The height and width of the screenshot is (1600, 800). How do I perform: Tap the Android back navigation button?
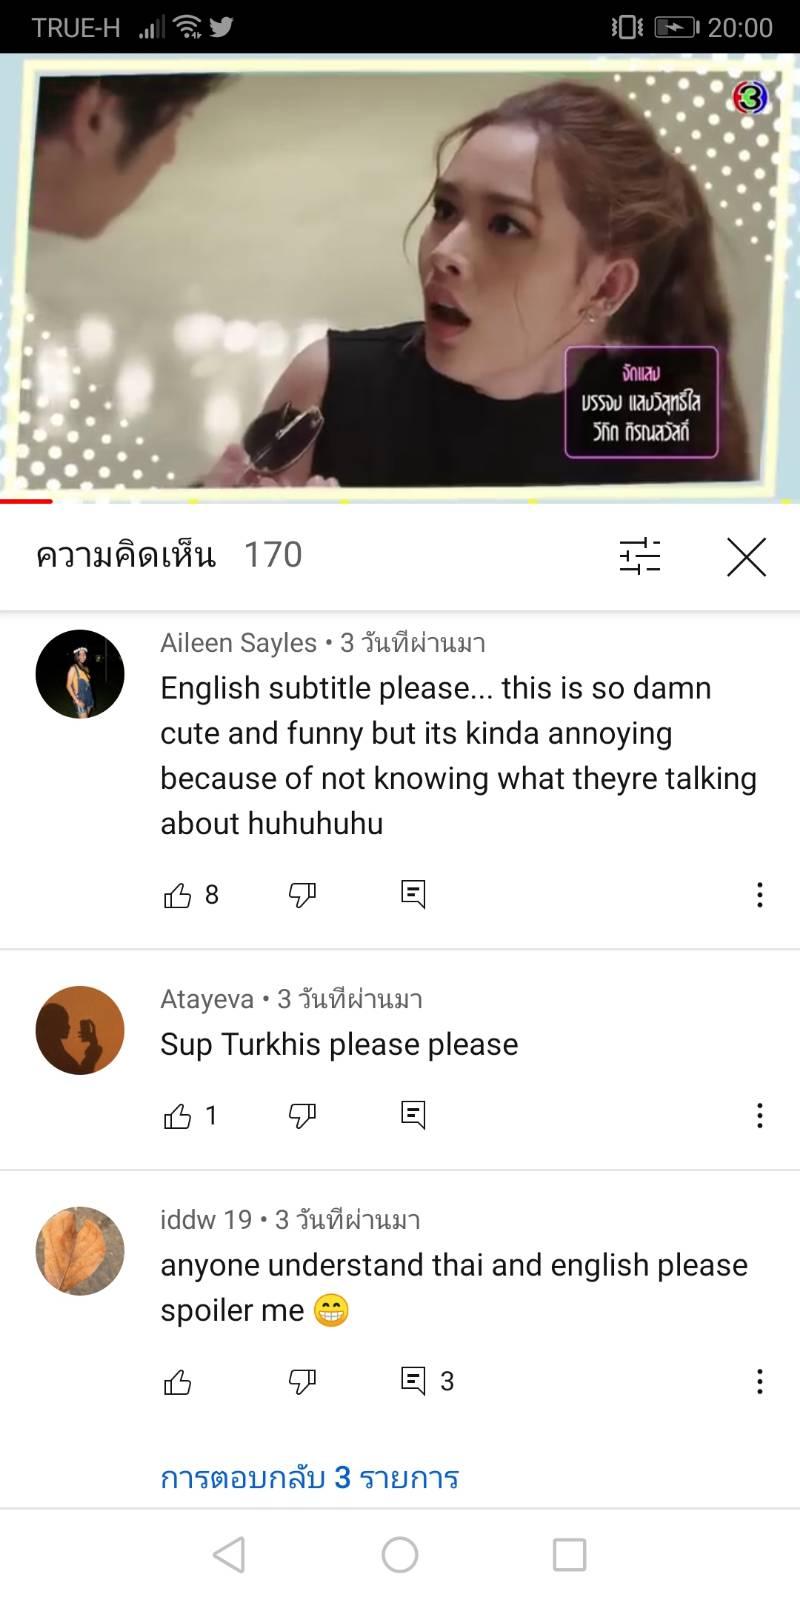coord(229,1555)
